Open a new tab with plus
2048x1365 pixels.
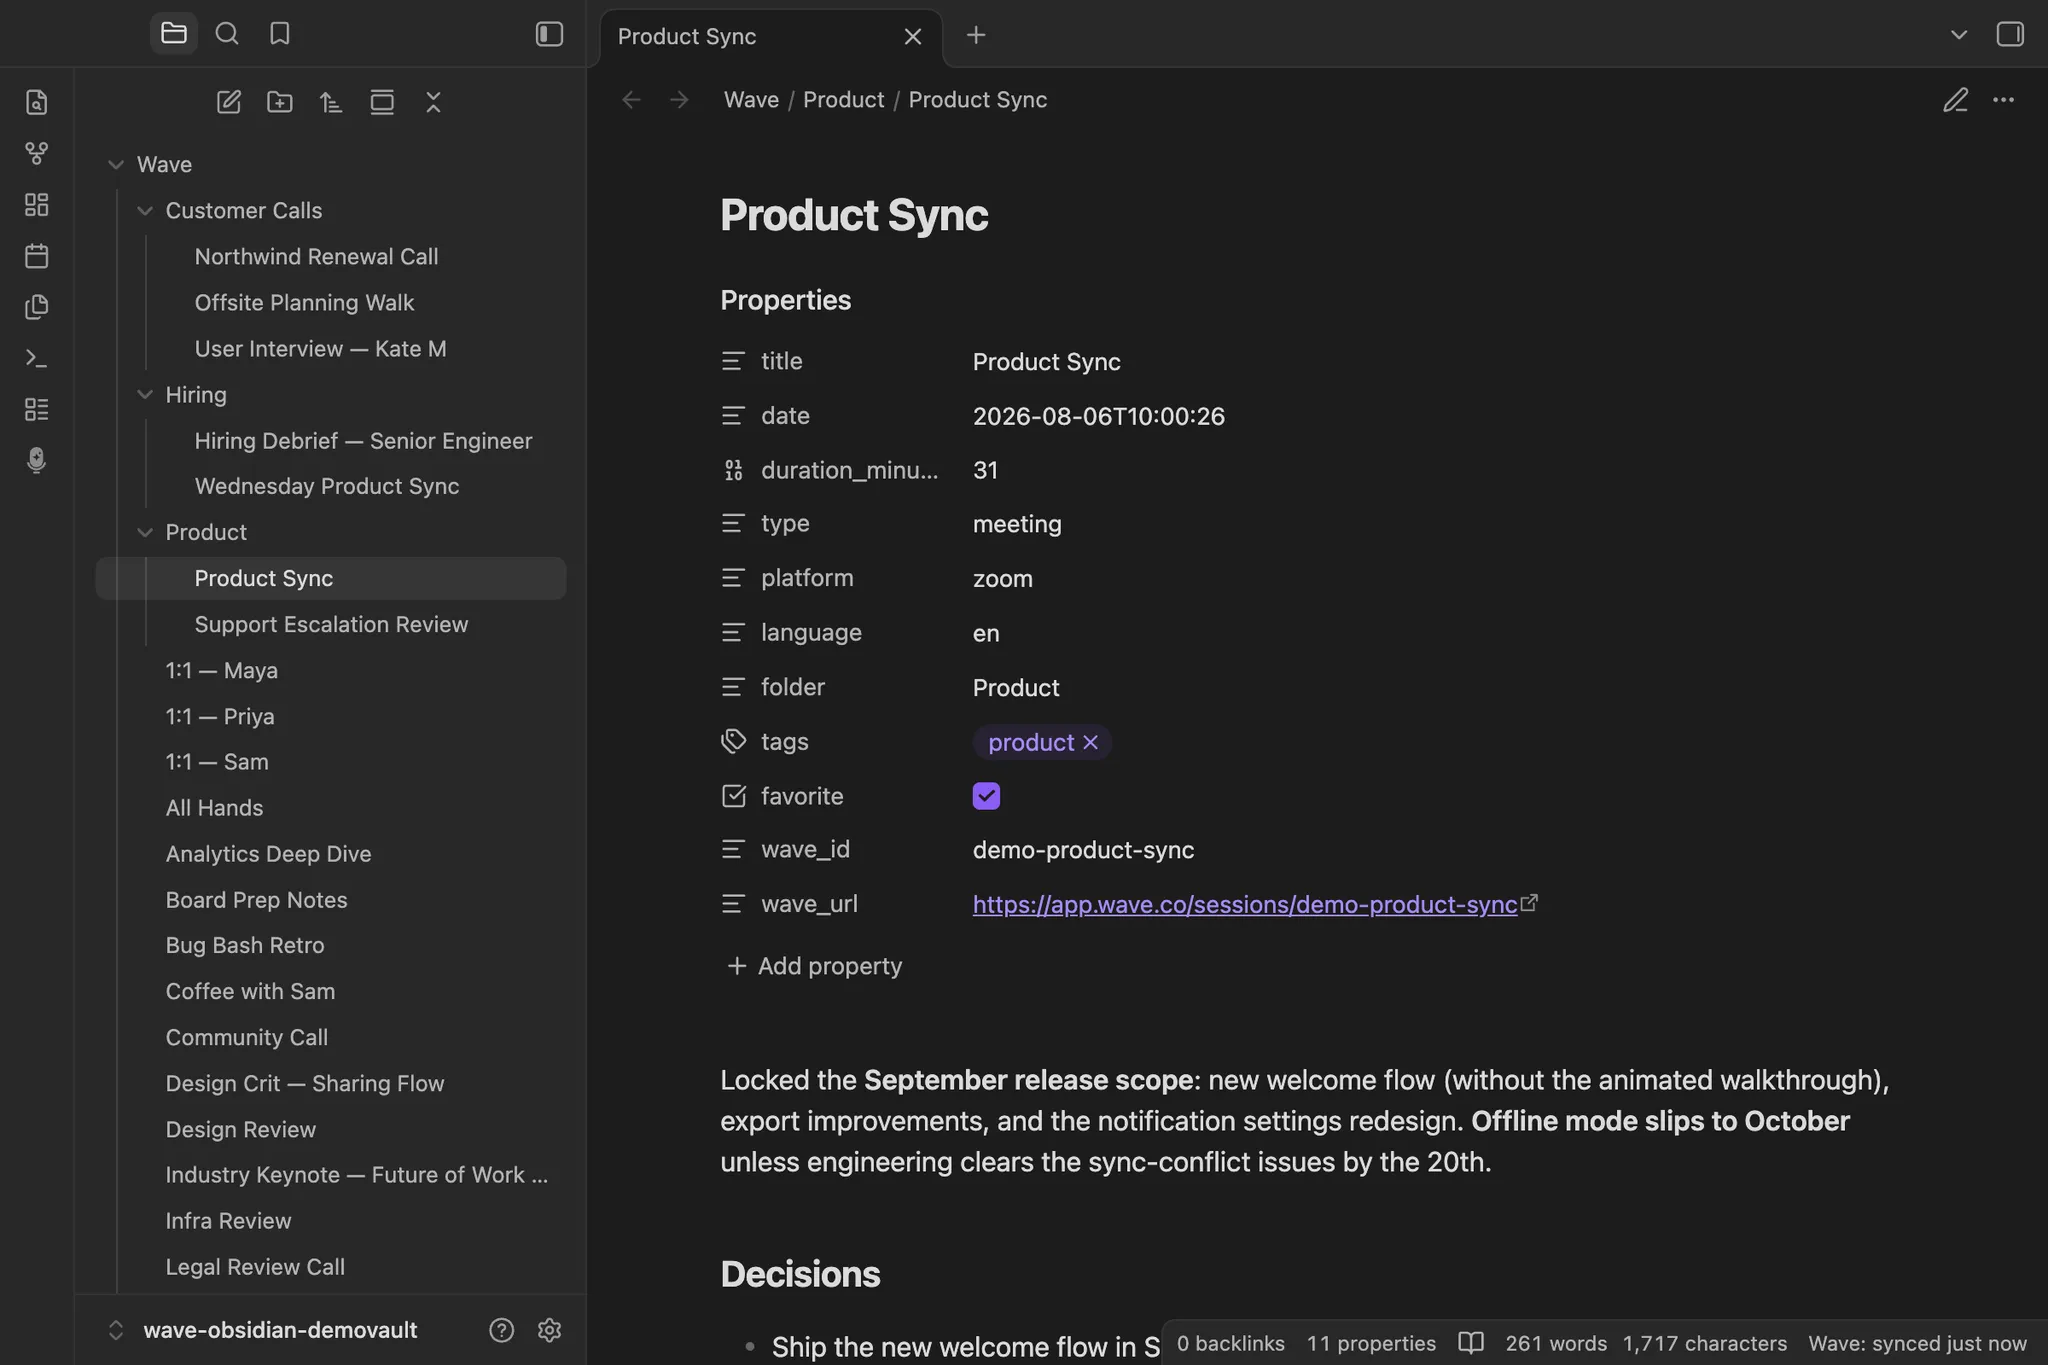tap(976, 36)
